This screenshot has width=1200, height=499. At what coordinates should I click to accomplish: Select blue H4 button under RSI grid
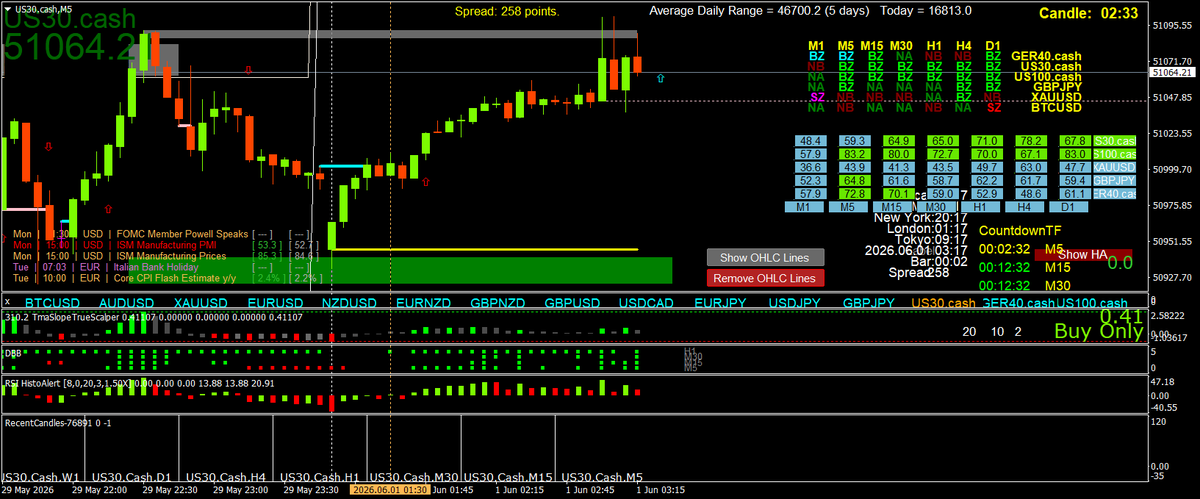click(1026, 206)
